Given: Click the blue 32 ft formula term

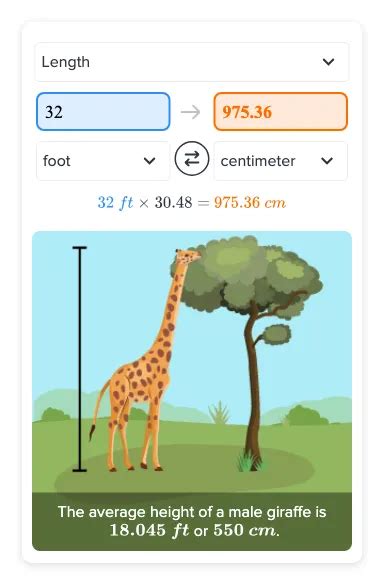Looking at the screenshot, I should tap(115, 203).
